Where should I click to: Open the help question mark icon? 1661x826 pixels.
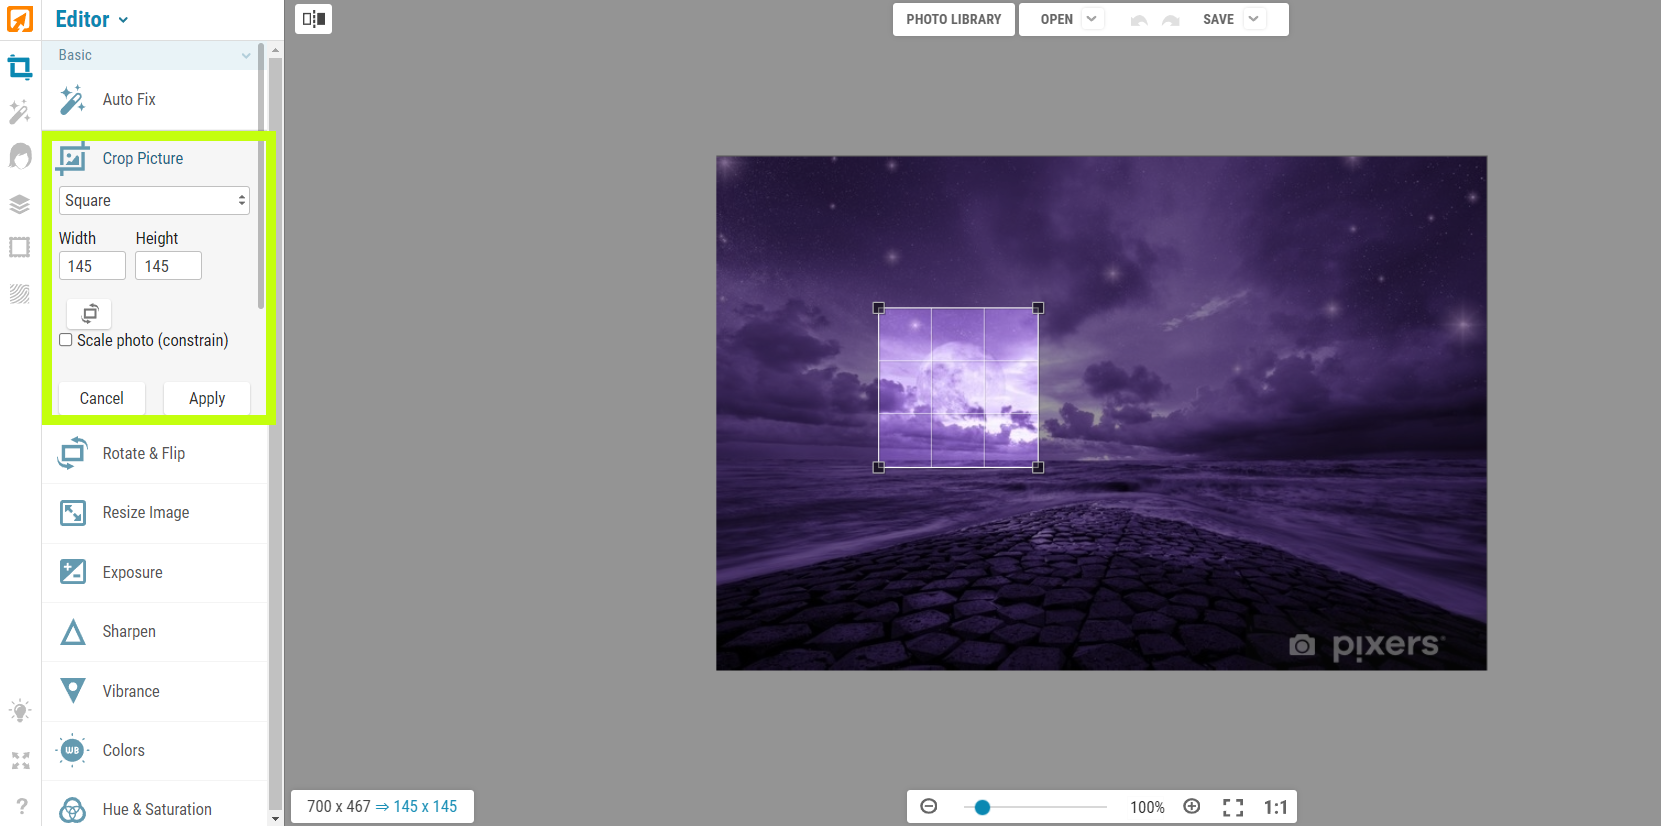coord(21,806)
